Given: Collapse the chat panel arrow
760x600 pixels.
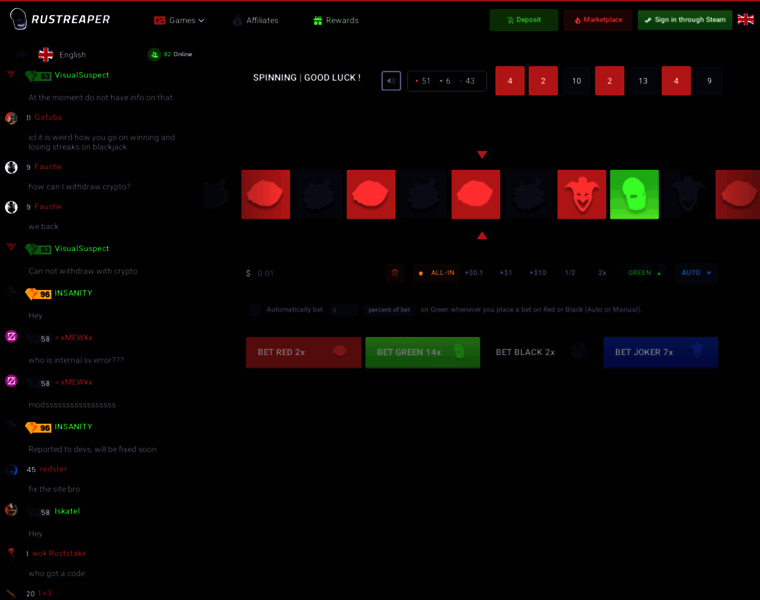Looking at the screenshot, I should (21, 55).
